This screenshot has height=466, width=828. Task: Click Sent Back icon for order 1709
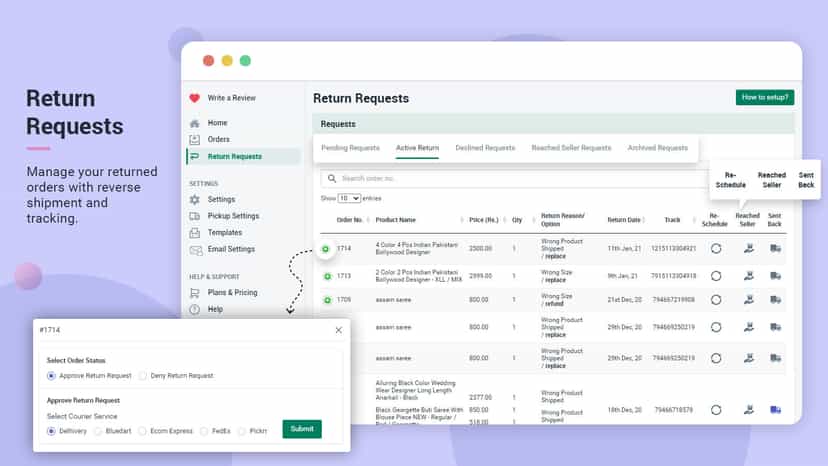pyautogui.click(x=775, y=300)
